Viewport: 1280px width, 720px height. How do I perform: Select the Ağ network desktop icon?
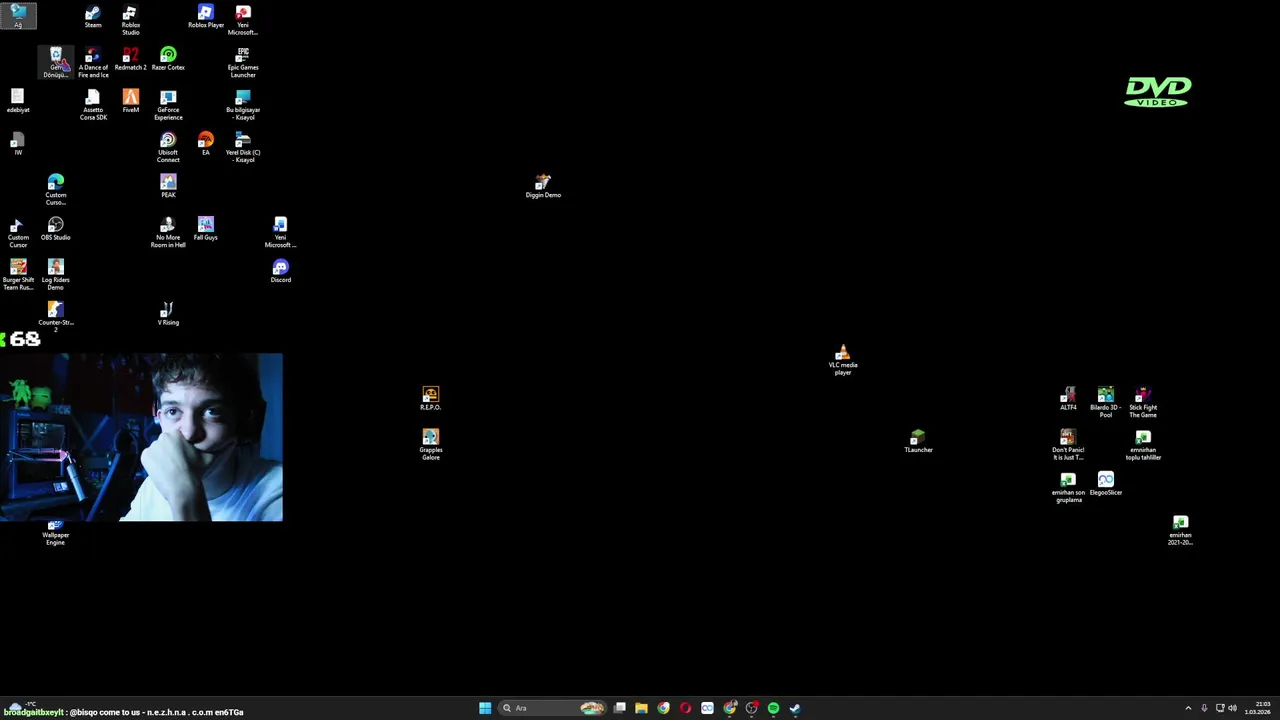coord(18,16)
